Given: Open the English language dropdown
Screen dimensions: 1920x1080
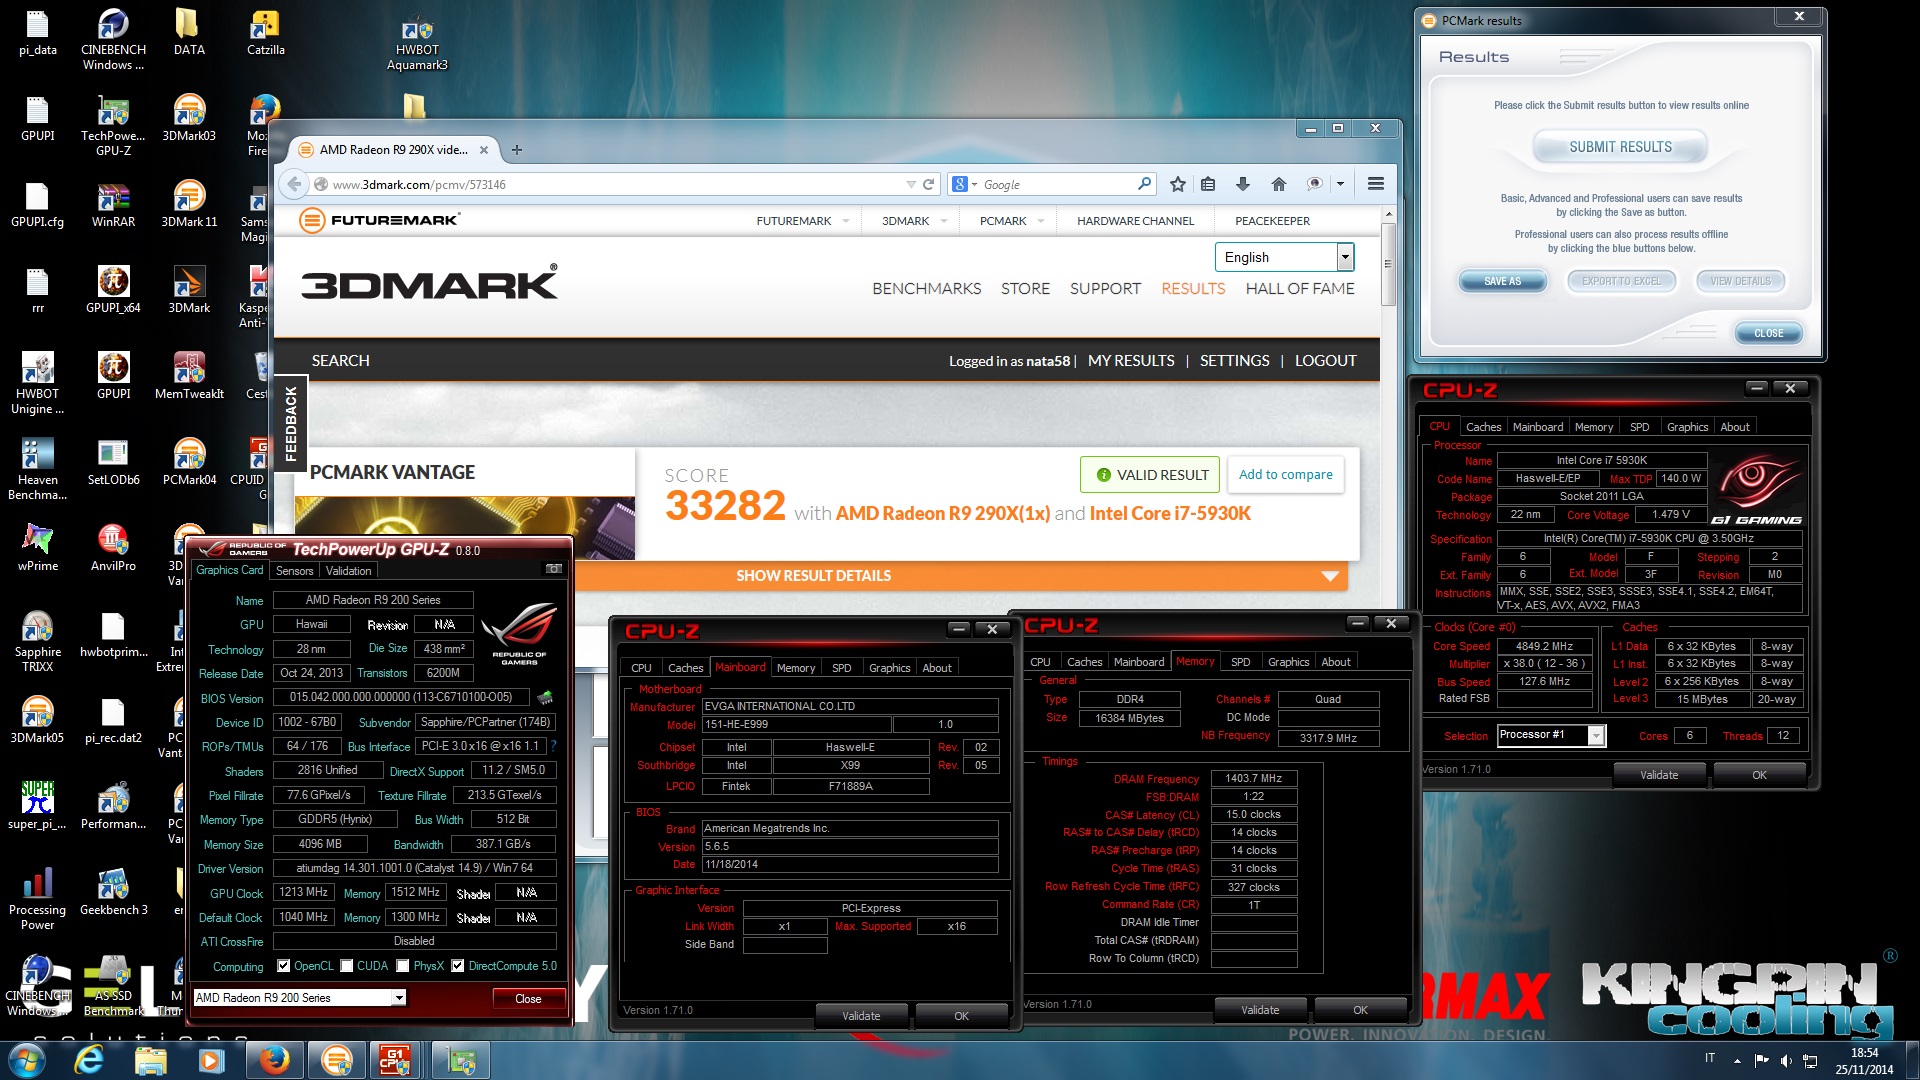Looking at the screenshot, I should tap(1345, 257).
